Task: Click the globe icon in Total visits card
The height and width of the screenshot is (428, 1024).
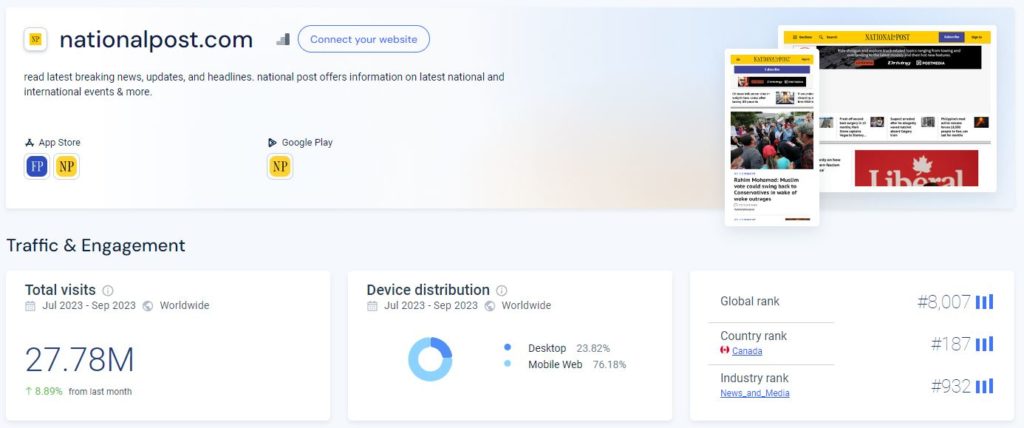Action: point(148,306)
